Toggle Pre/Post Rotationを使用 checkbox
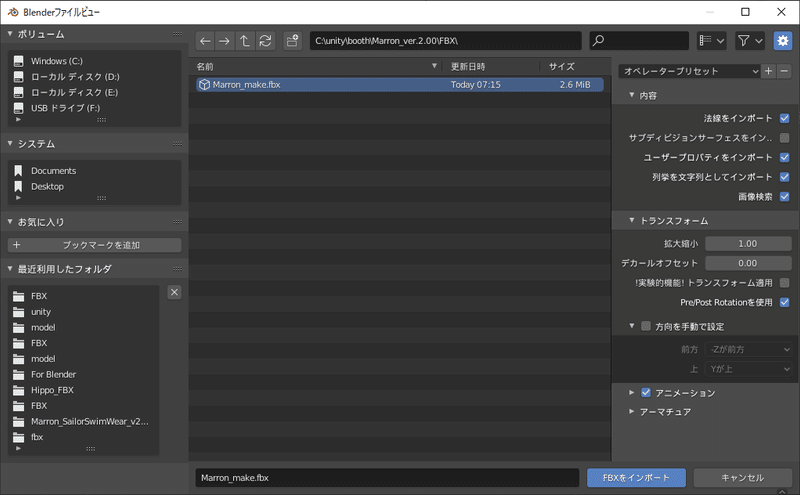 pos(785,303)
